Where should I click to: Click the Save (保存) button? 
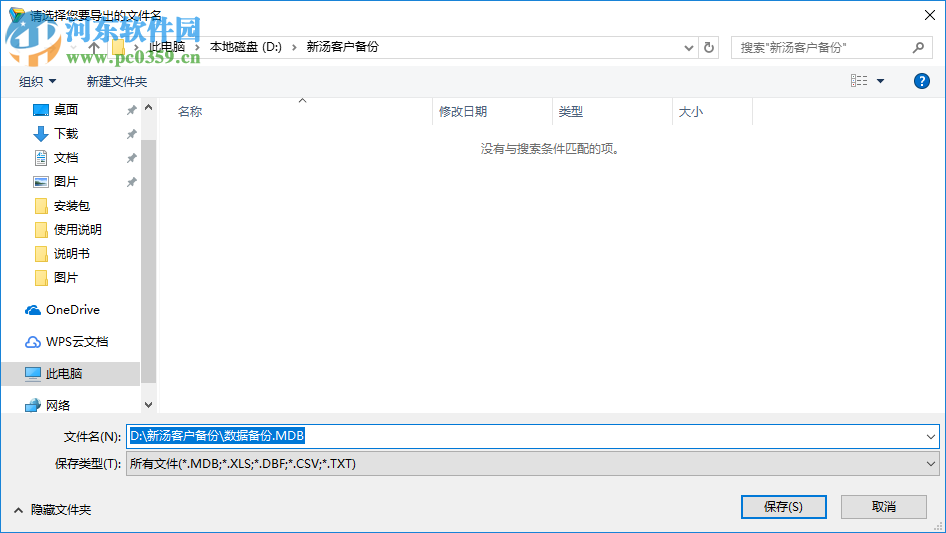pos(783,506)
